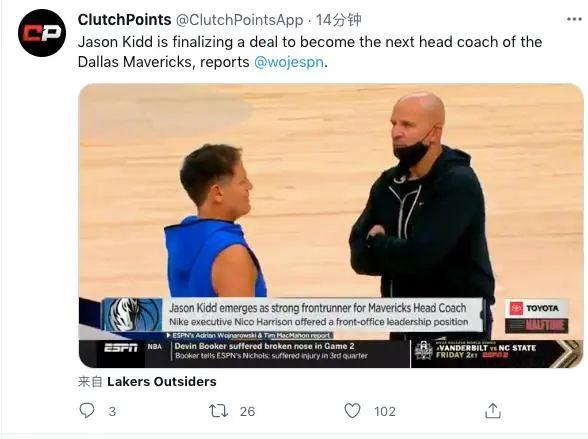Retweet using the arrows icon

tap(218, 411)
